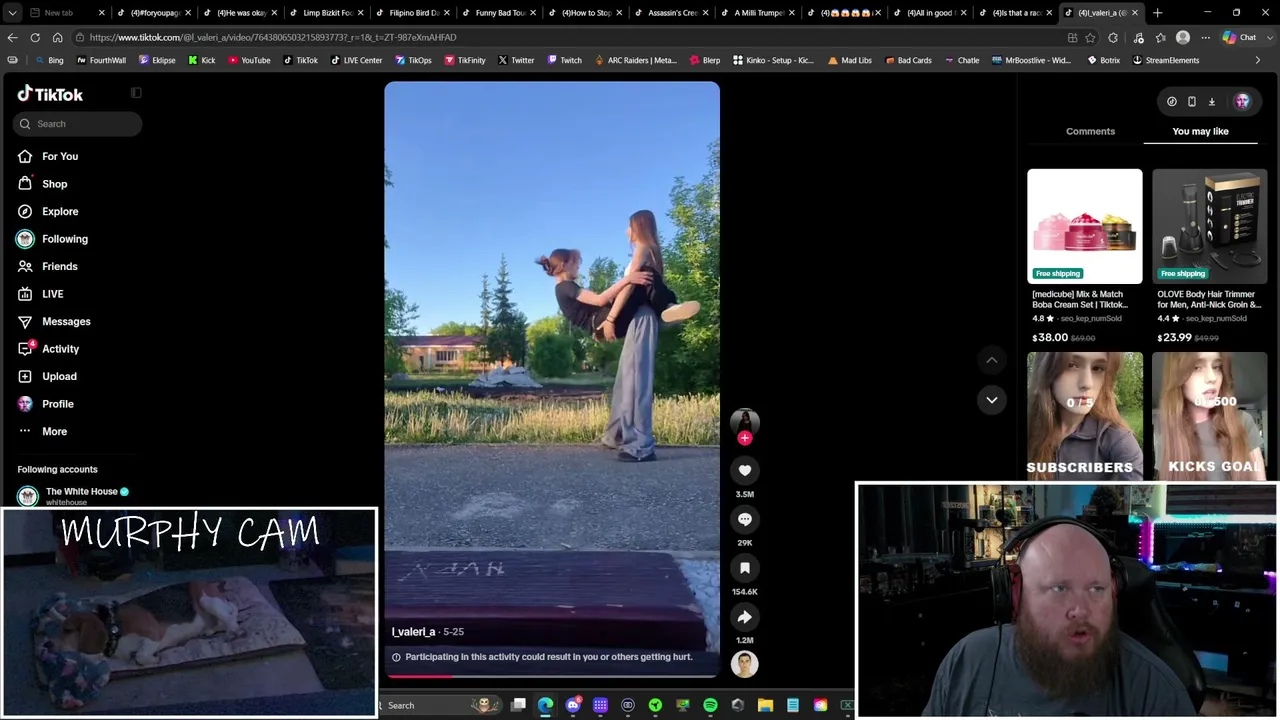Open the SUBSCRIBERS video thumbnail
Screen dimensions: 1280x720
pos(1084,416)
